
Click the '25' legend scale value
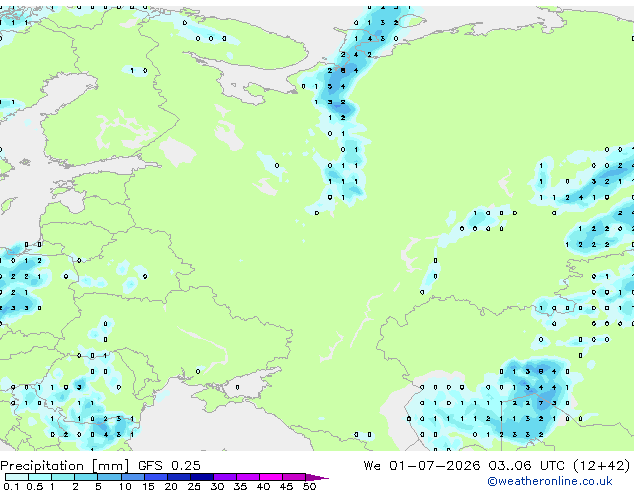coord(194,486)
